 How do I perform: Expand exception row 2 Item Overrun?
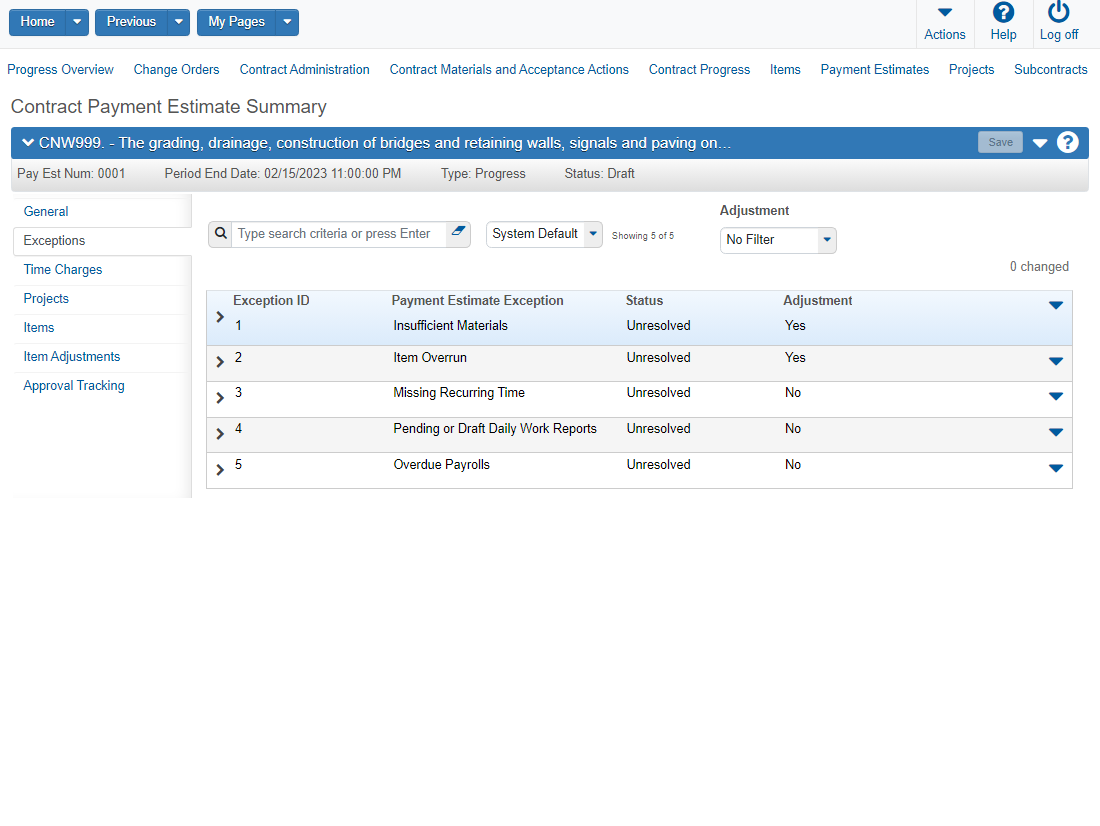point(220,362)
